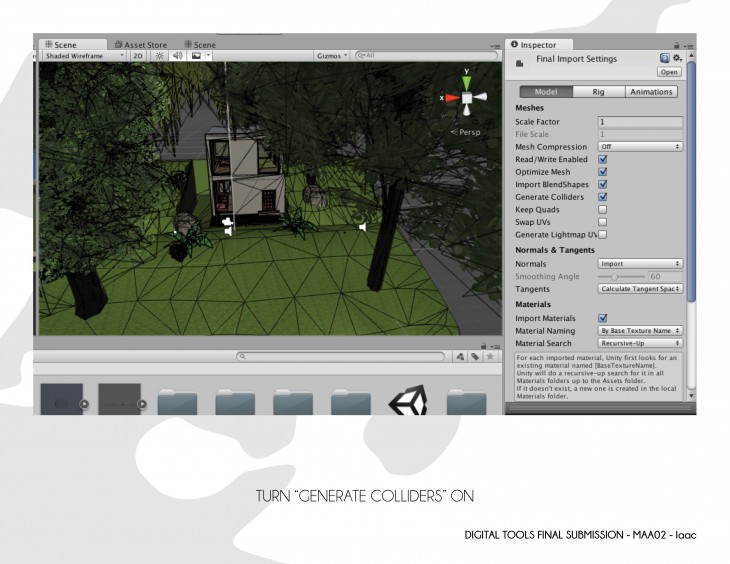Image resolution: width=730 pixels, height=564 pixels.
Task: Uncheck the Generate Colliders checkbox
Action: click(x=602, y=197)
